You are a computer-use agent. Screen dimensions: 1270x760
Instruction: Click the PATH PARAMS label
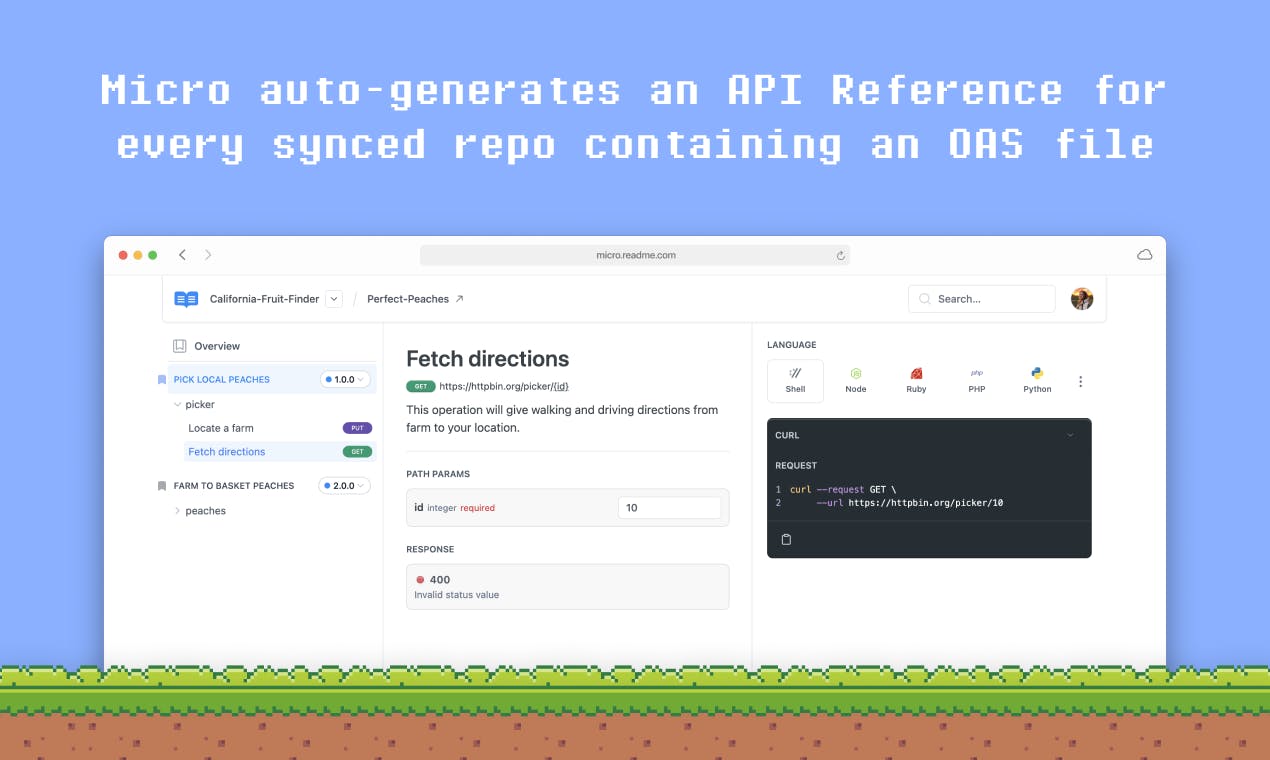(438, 474)
